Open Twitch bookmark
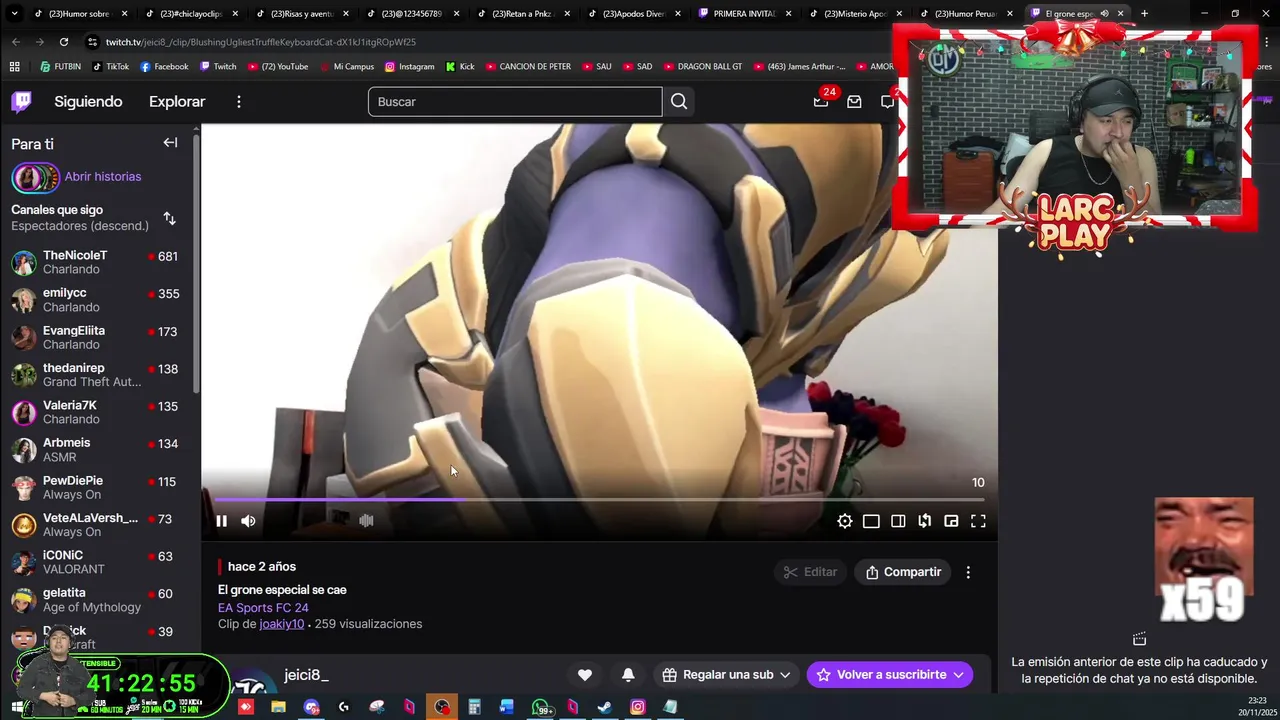1280x720 pixels. tap(218, 66)
